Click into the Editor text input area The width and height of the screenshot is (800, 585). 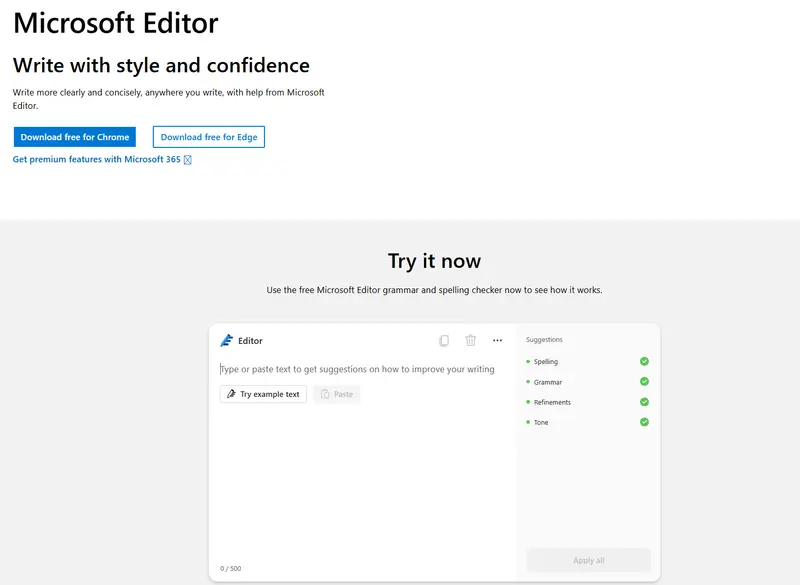click(357, 369)
